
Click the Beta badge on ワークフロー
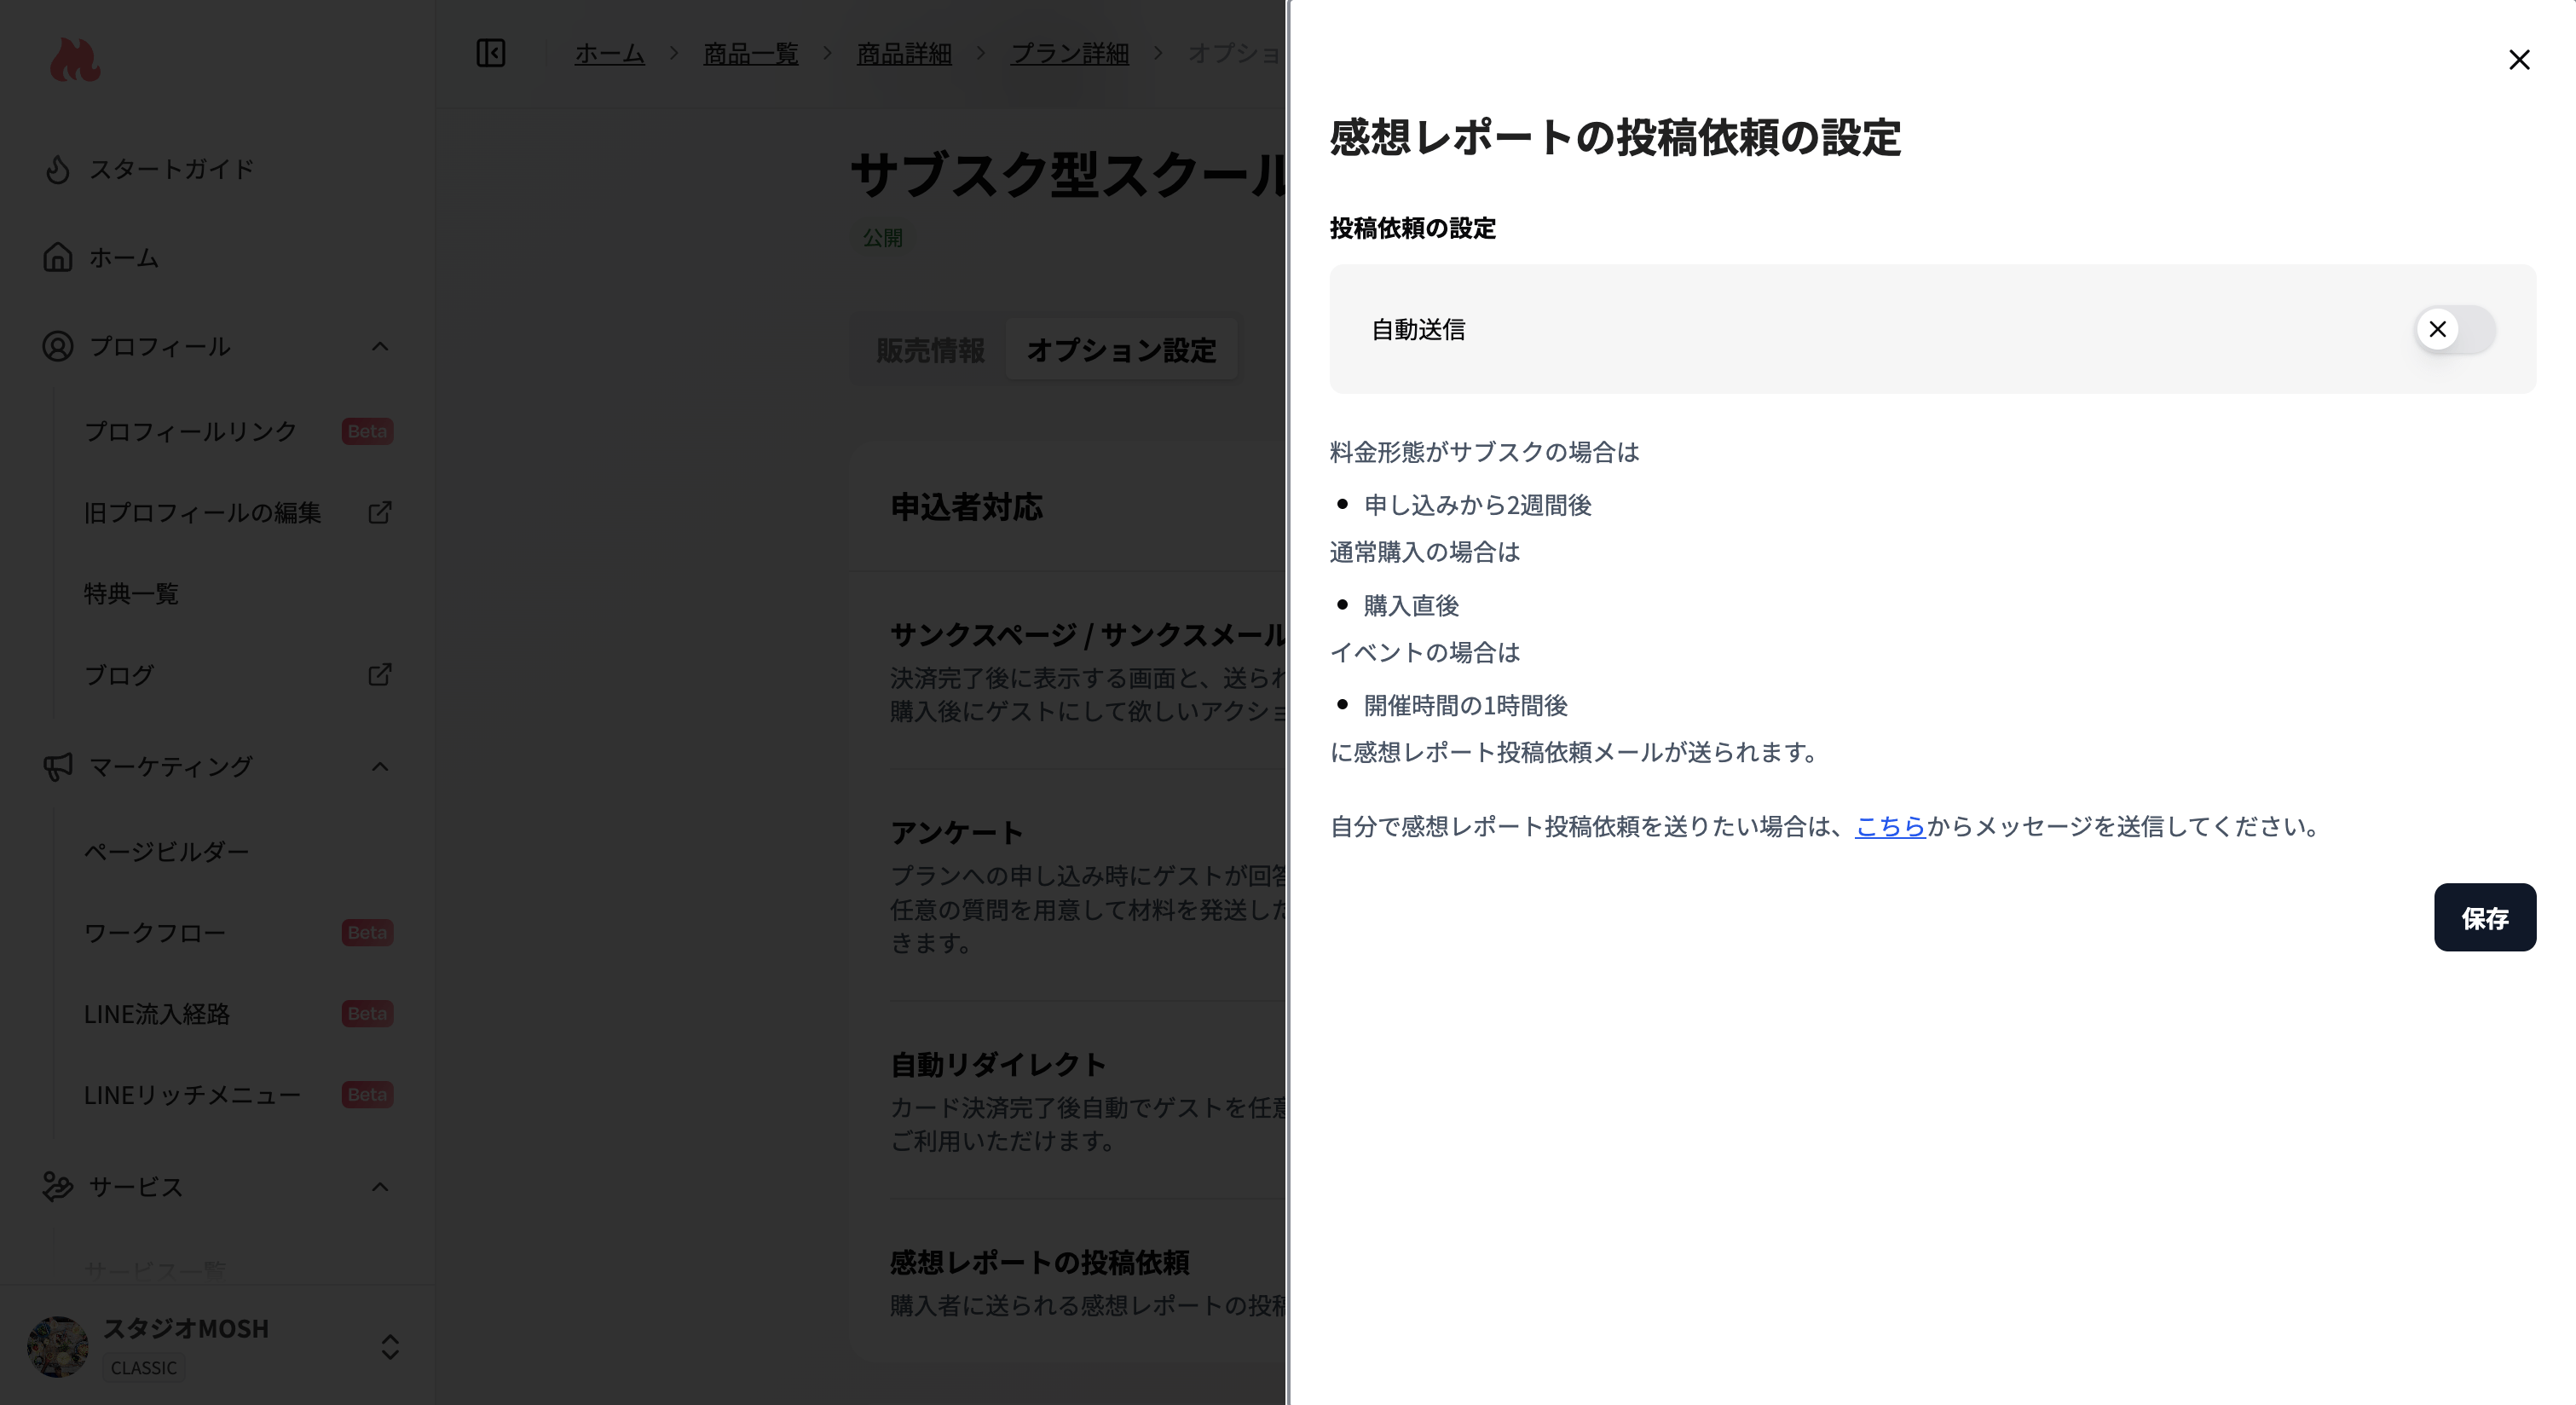[x=367, y=932]
